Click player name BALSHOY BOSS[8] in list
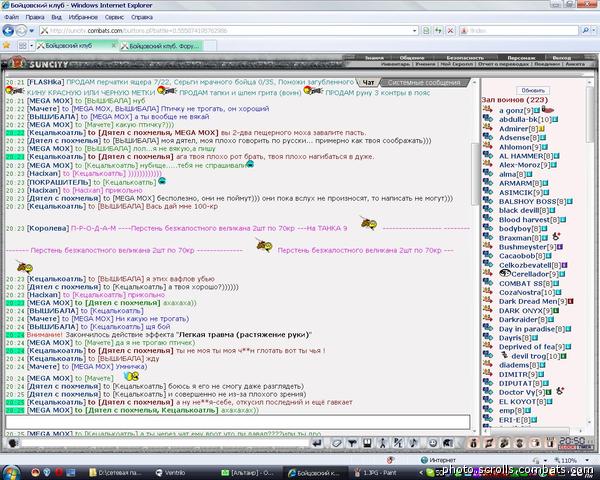600x480 pixels. (532, 201)
